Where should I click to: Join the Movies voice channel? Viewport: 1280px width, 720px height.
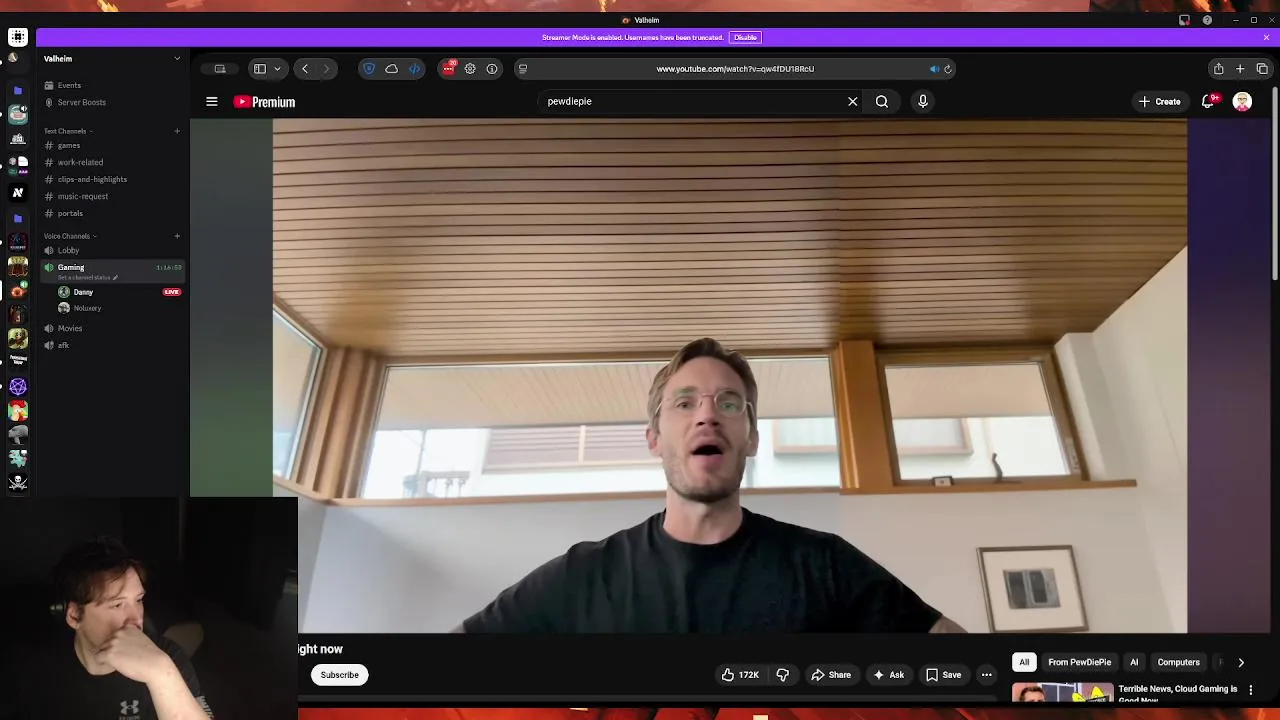[x=70, y=328]
